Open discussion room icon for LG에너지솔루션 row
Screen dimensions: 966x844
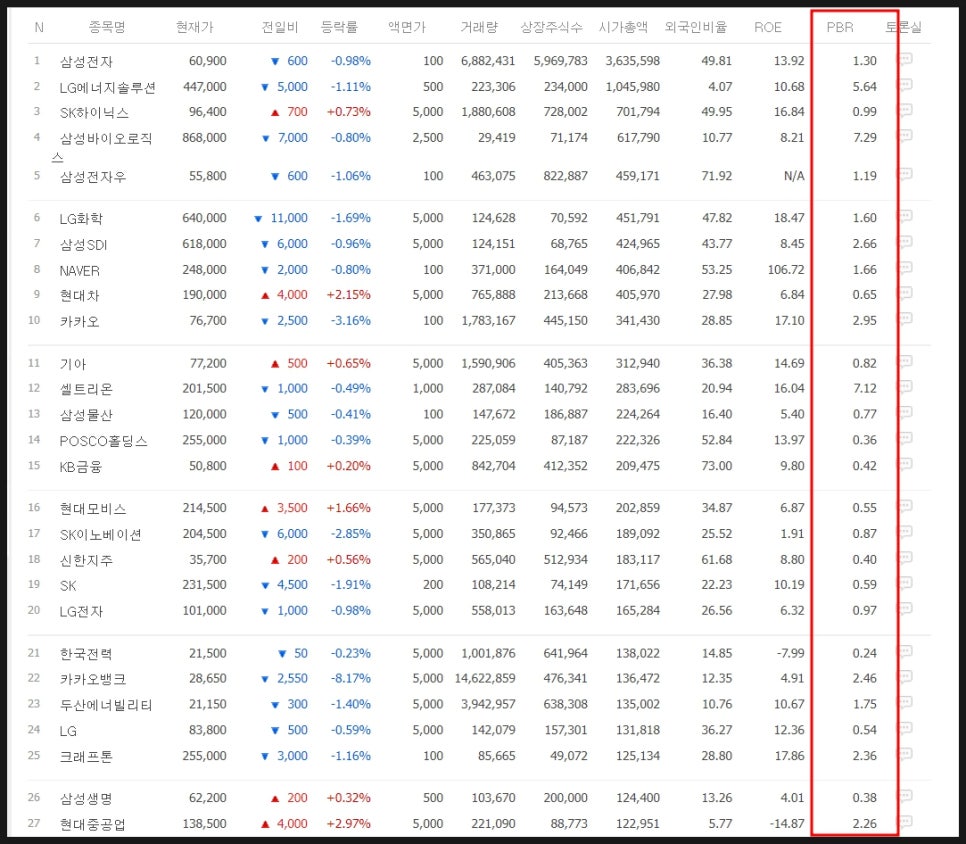905,86
